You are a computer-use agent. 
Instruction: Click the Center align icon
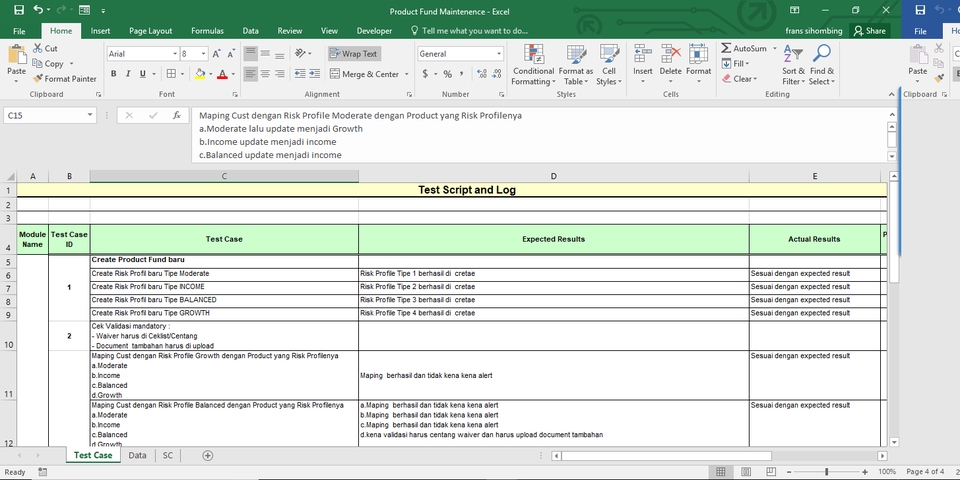pyautogui.click(x=267, y=74)
